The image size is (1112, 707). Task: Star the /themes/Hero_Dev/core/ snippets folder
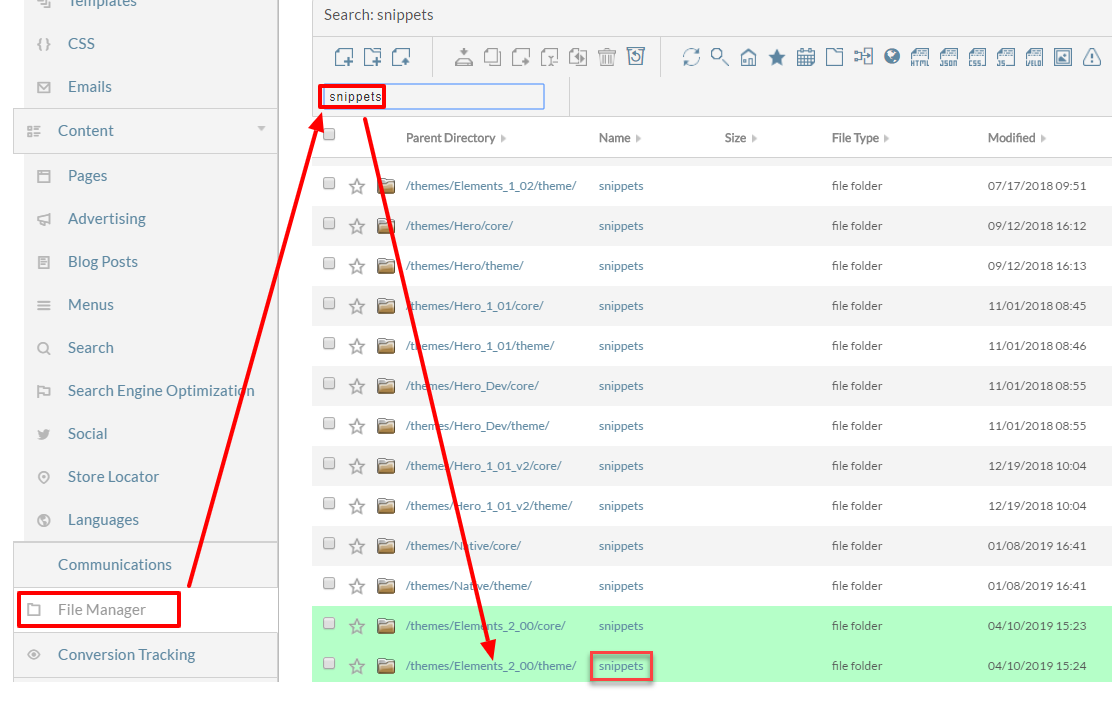(357, 386)
